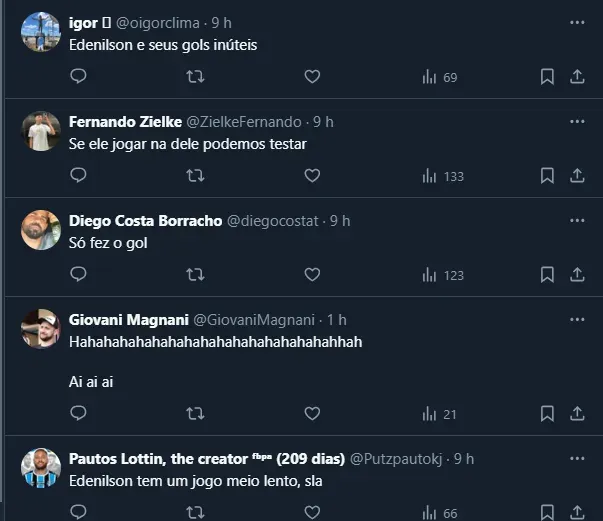The image size is (603, 521).
Task: Repost igor's tweet
Action: click(196, 77)
